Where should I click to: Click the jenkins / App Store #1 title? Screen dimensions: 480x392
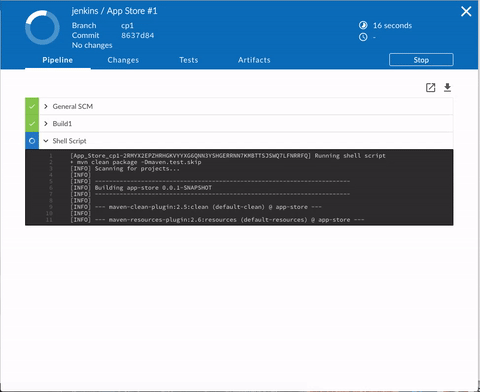point(114,11)
